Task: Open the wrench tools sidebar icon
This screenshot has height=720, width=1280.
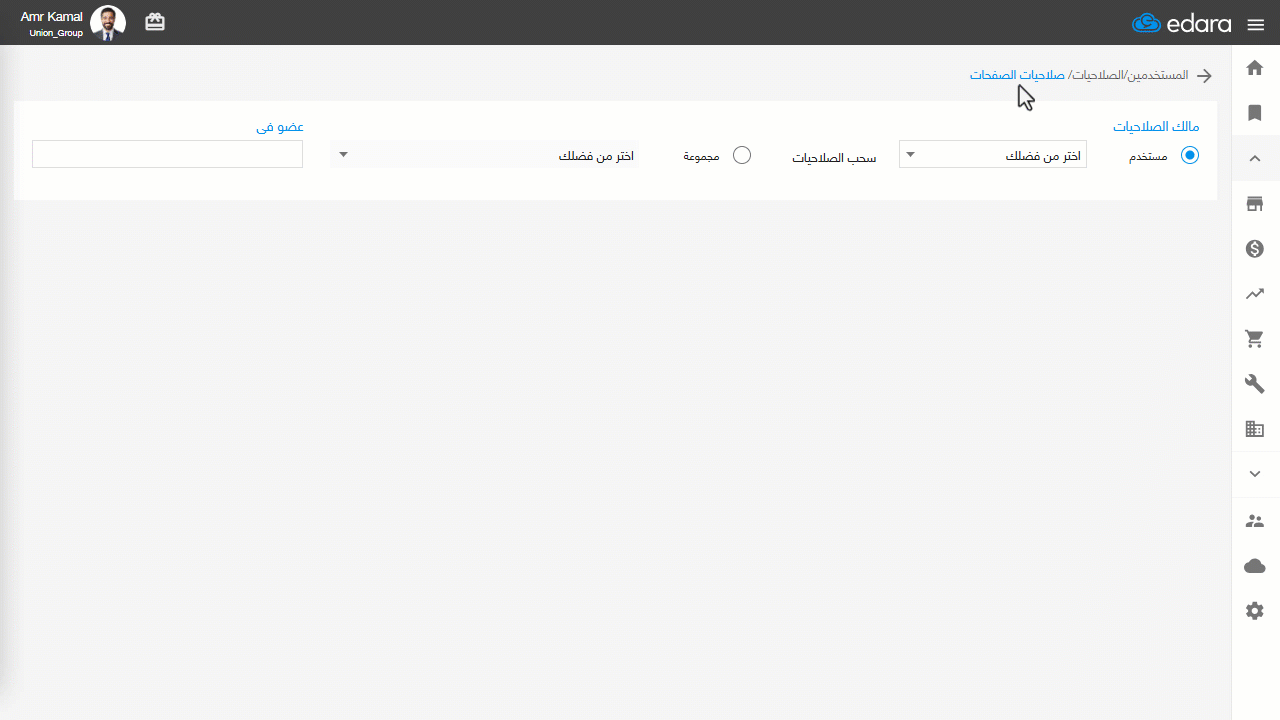Action: tap(1255, 384)
